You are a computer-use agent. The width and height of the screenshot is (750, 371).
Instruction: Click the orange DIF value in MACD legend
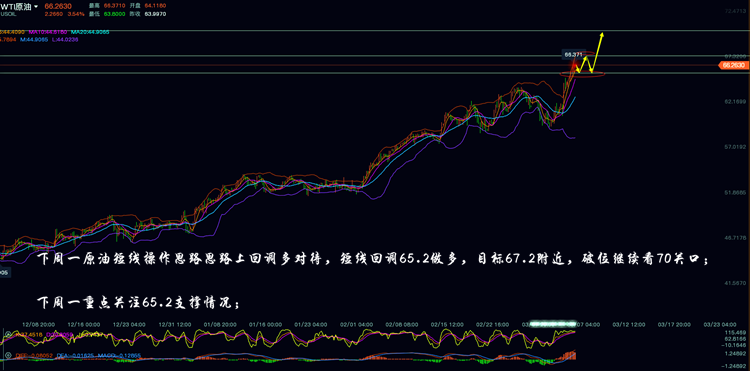point(34,355)
